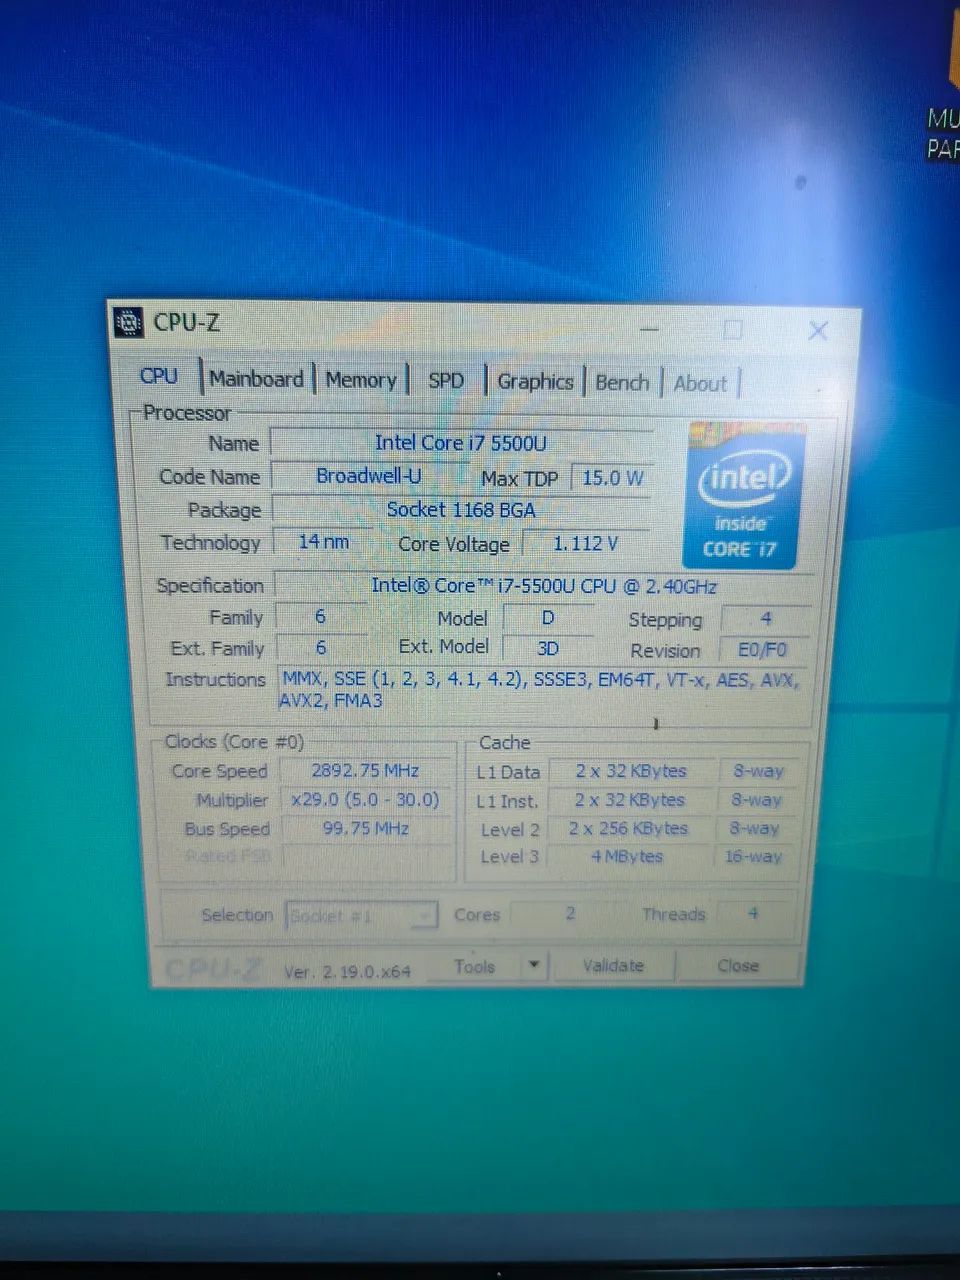Minimize the CPU-Z window
This screenshot has height=1280, width=960.
point(649,328)
